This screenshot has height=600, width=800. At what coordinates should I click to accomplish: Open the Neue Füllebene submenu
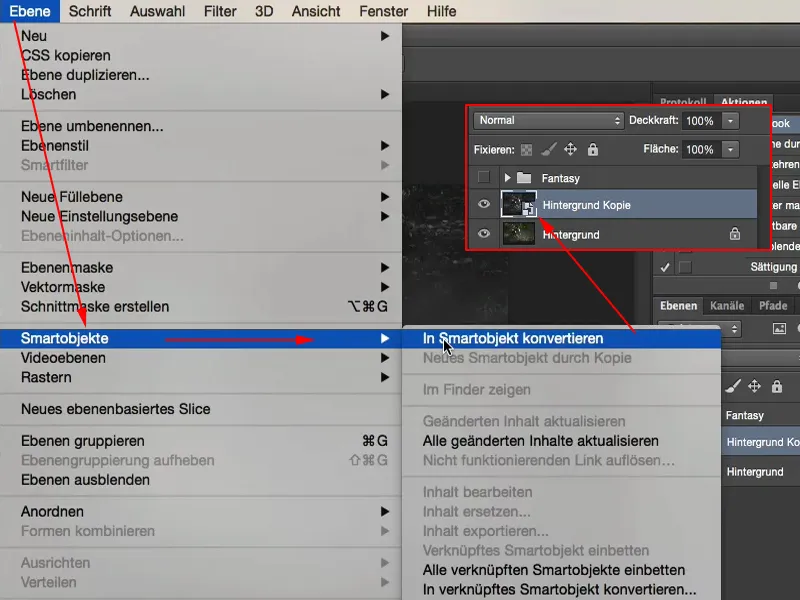coord(201,197)
